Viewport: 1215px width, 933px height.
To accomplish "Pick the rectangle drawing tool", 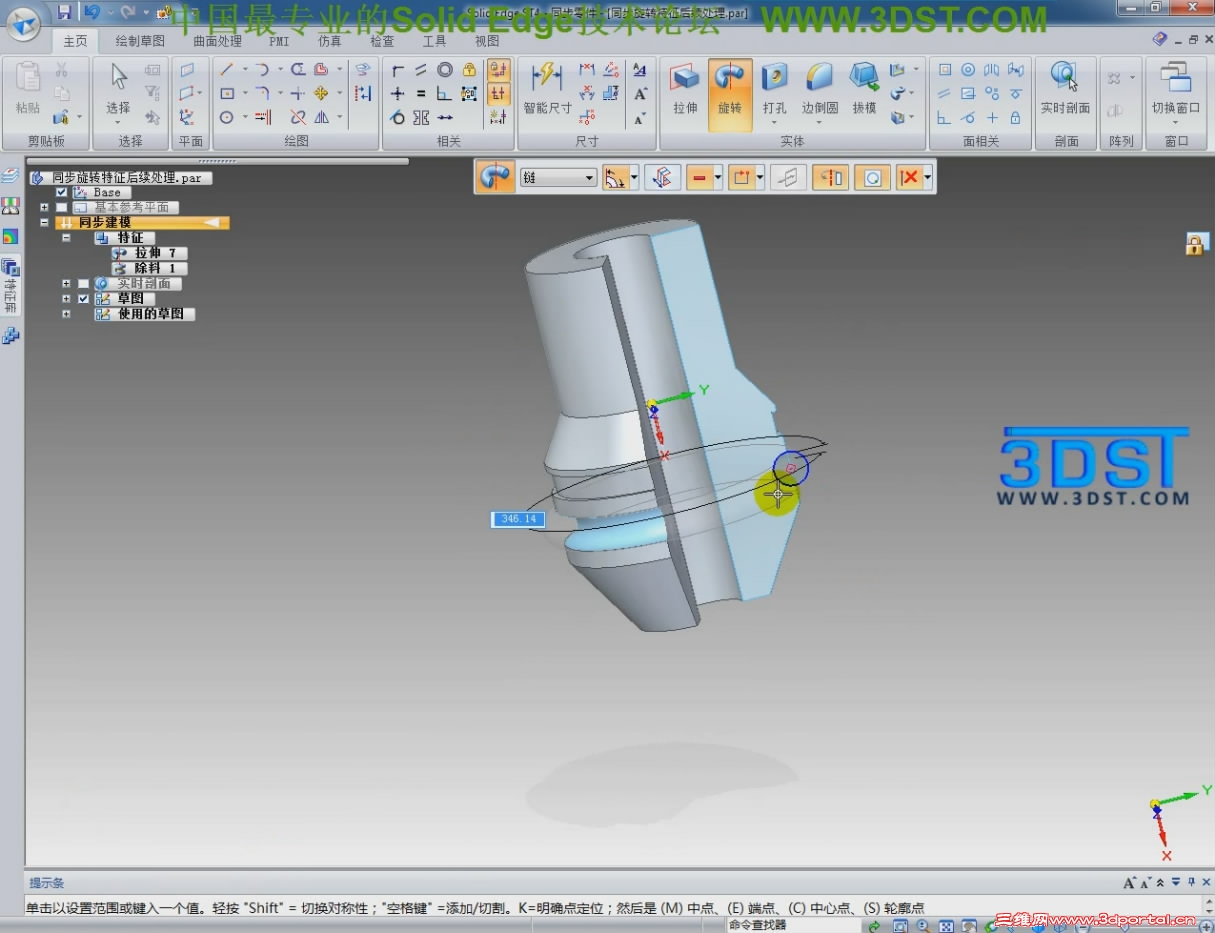I will click(x=227, y=93).
